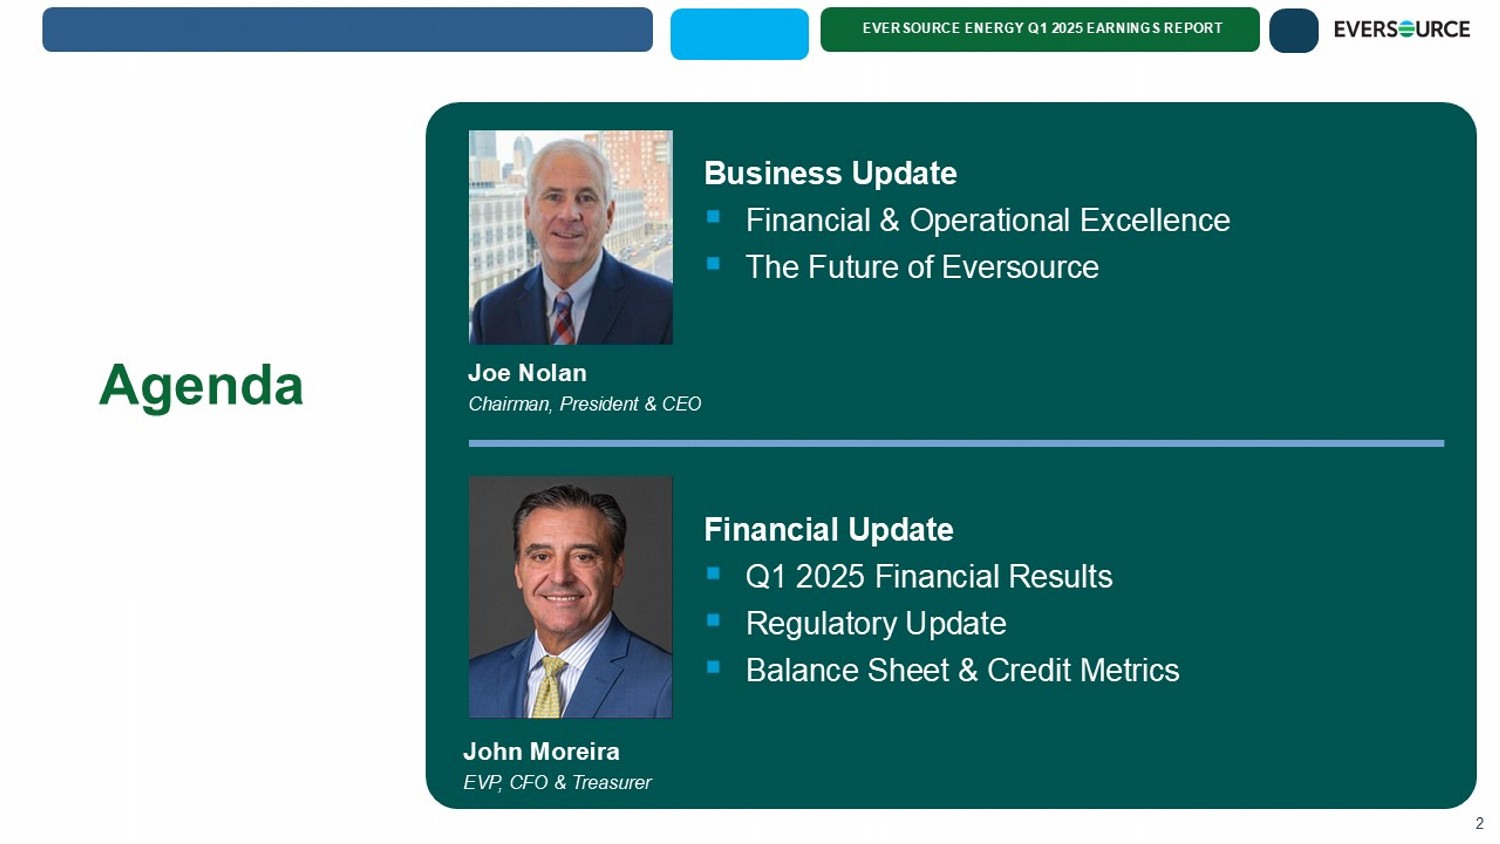This screenshot has height=844, width=1500.
Task: Click the bullet square before Financial & Operational Excellence
Action: pos(713,216)
